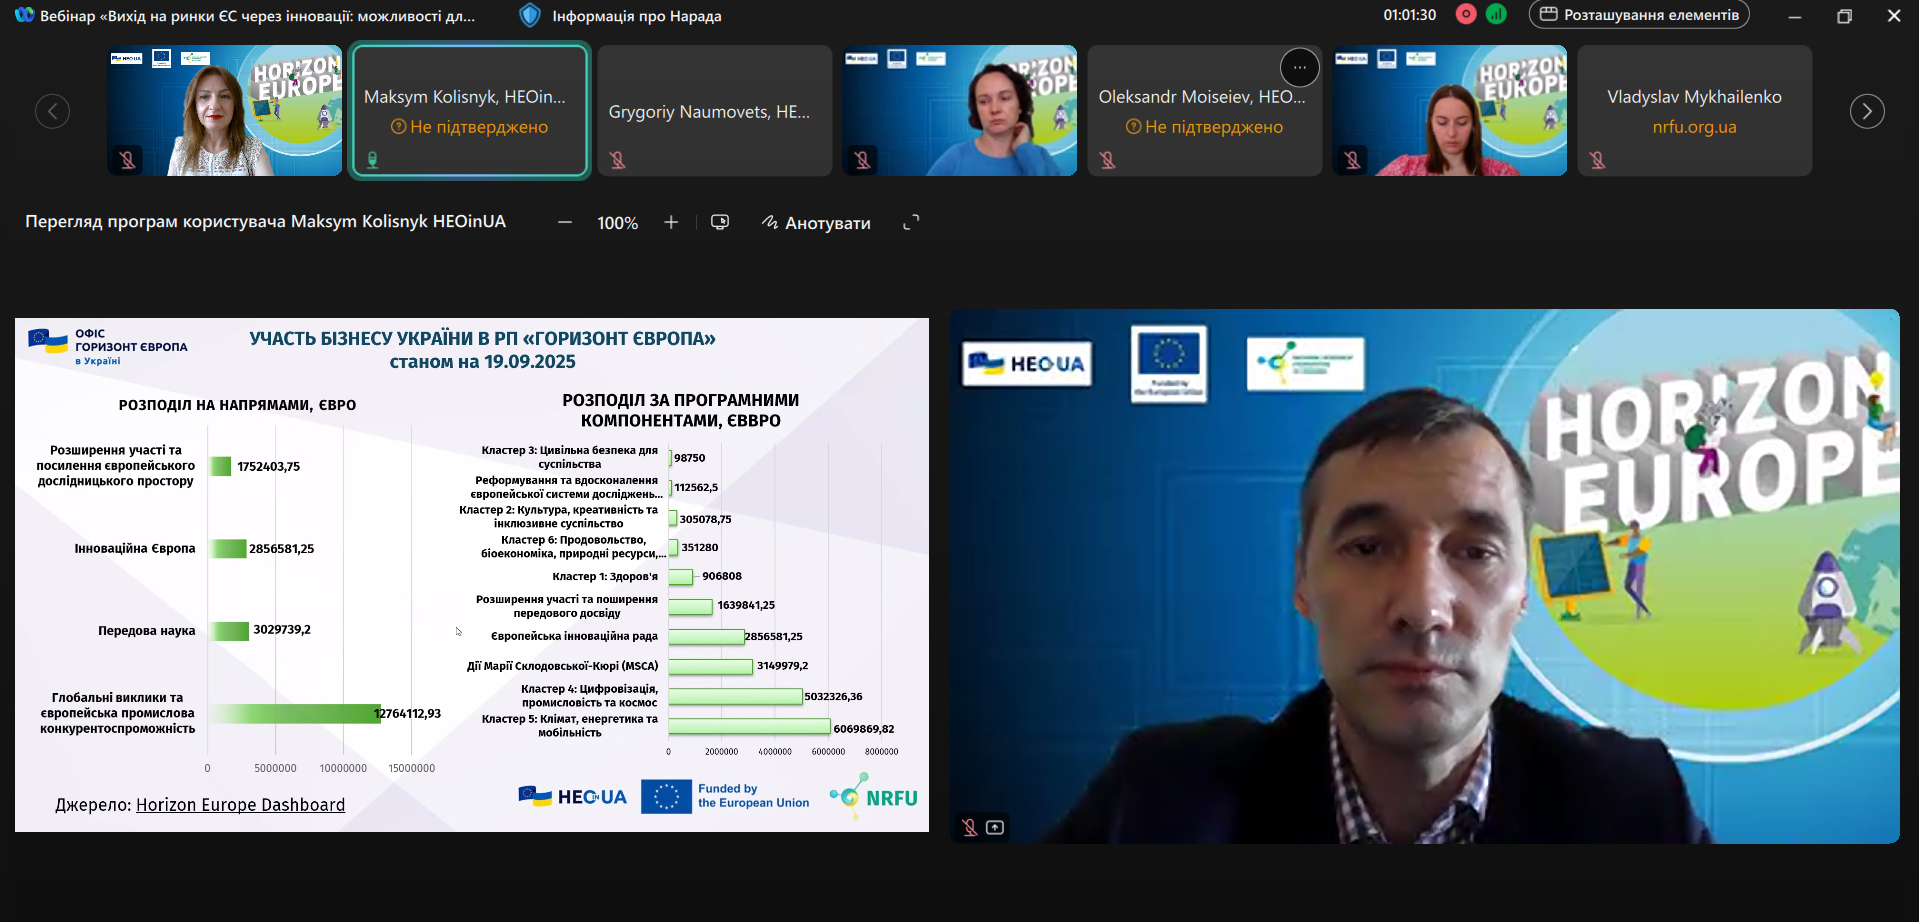Select the woman in red floral top thumbnail

pyautogui.click(x=1450, y=110)
